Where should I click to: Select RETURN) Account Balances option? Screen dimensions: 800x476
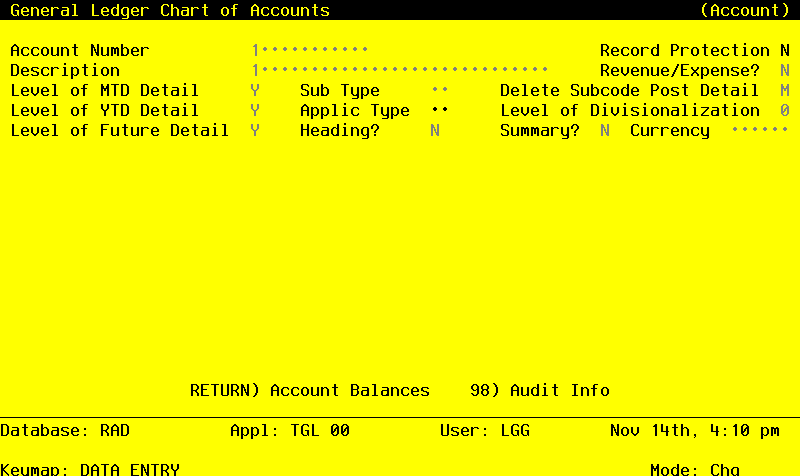click(310, 390)
